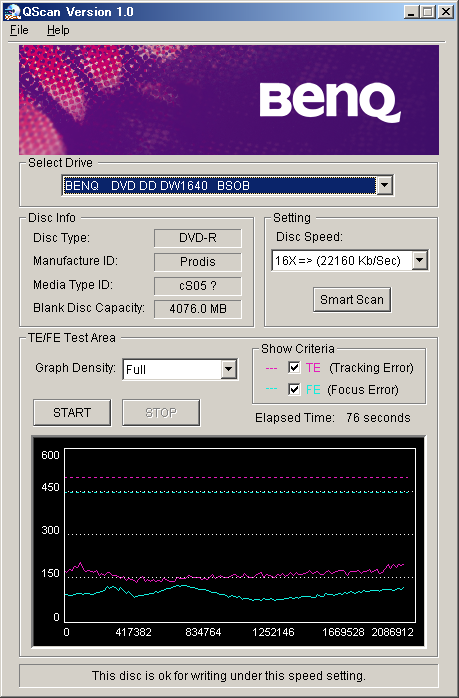This screenshot has height=698, width=459.
Task: Minimize the QScan window
Action: [x=411, y=12]
